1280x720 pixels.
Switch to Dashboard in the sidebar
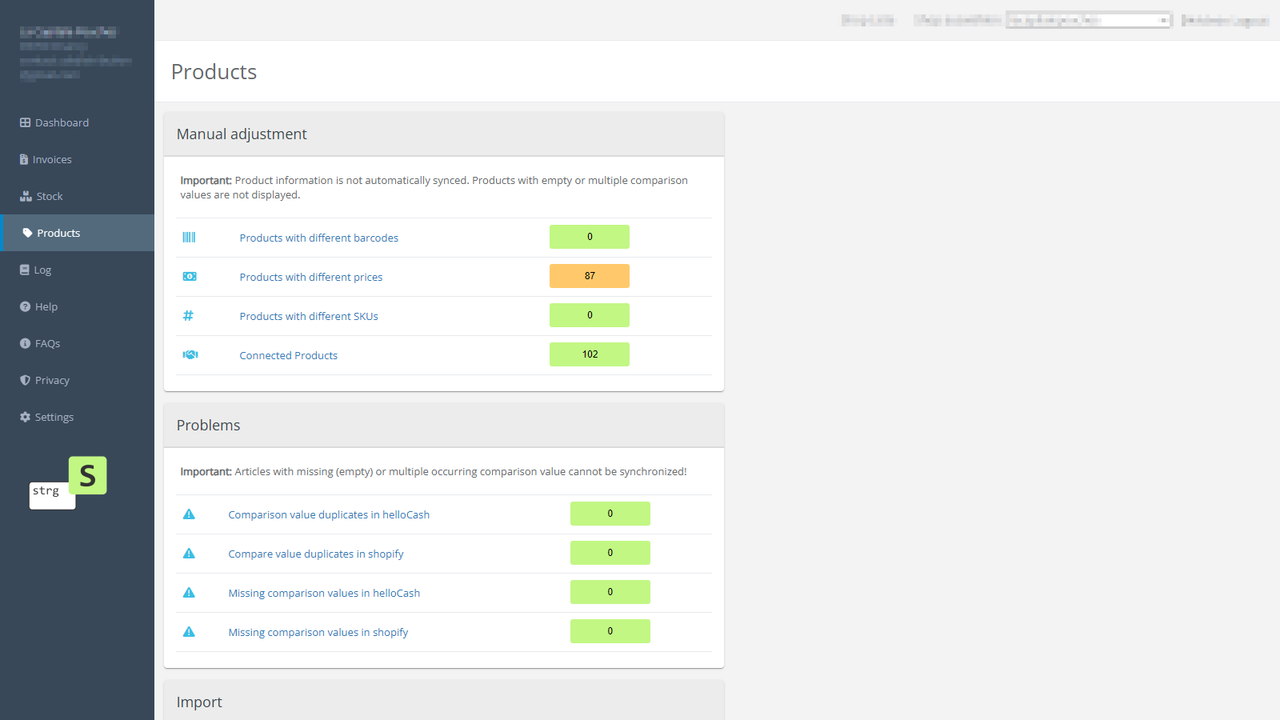24,122
